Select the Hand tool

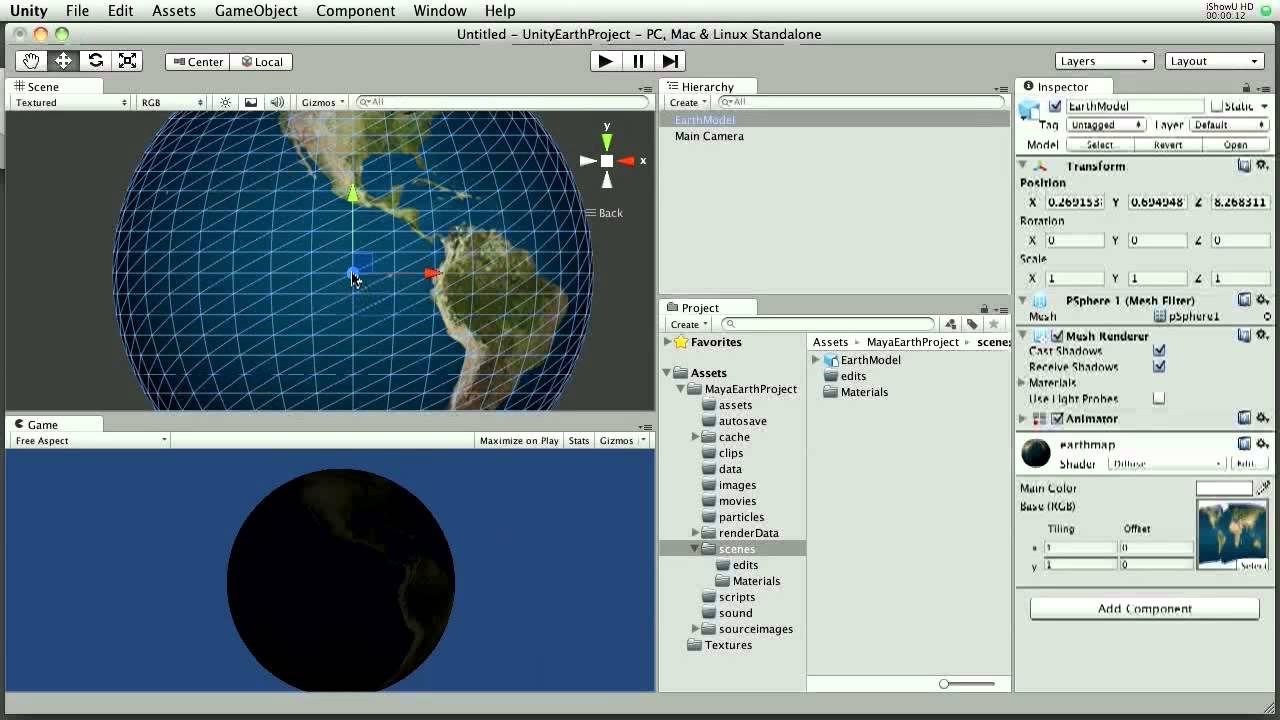[31, 61]
